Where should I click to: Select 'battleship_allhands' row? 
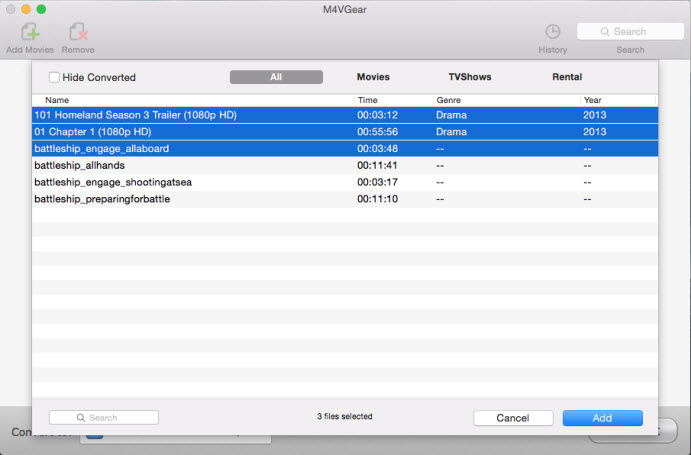click(345, 165)
